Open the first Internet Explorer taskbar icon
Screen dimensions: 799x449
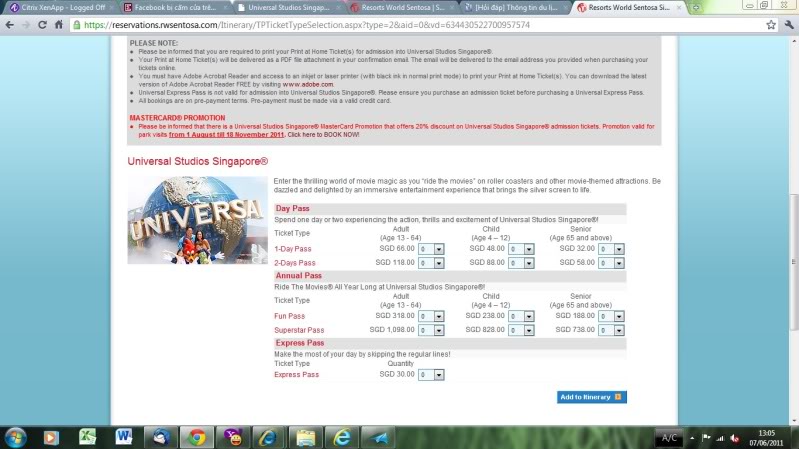[x=269, y=437]
